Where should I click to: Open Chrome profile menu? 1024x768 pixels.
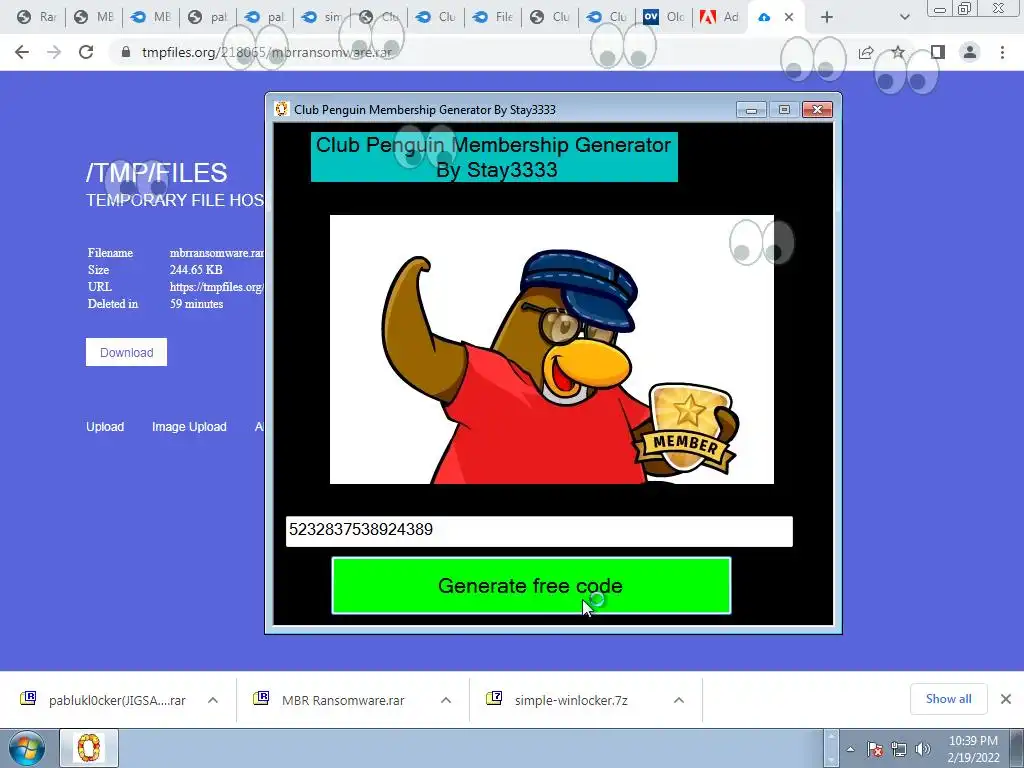[970, 52]
